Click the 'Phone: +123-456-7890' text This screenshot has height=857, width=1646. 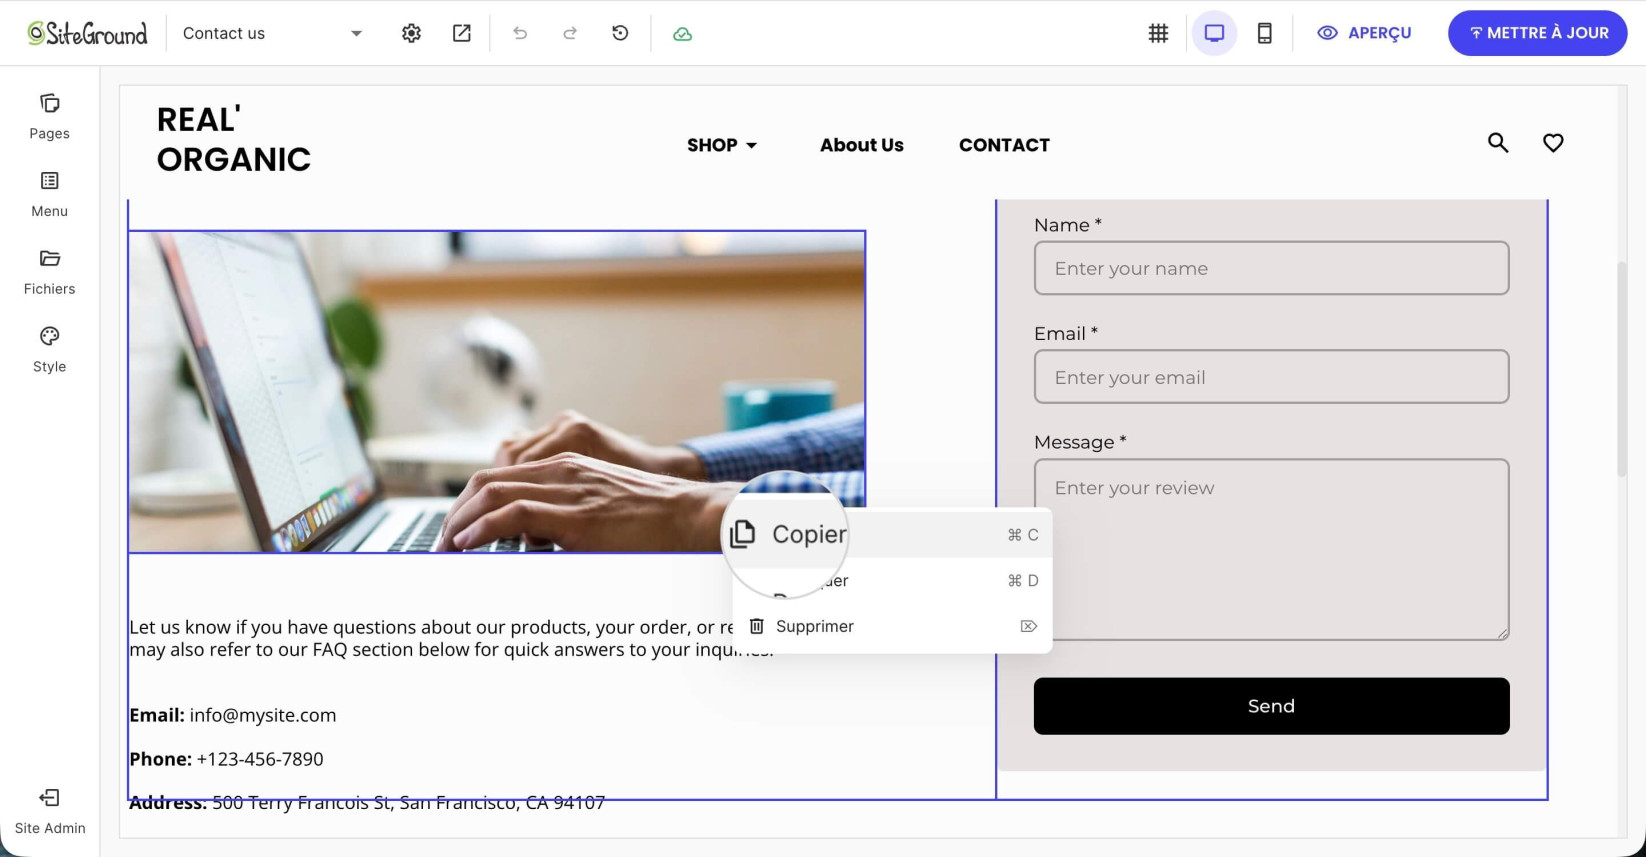[226, 759]
